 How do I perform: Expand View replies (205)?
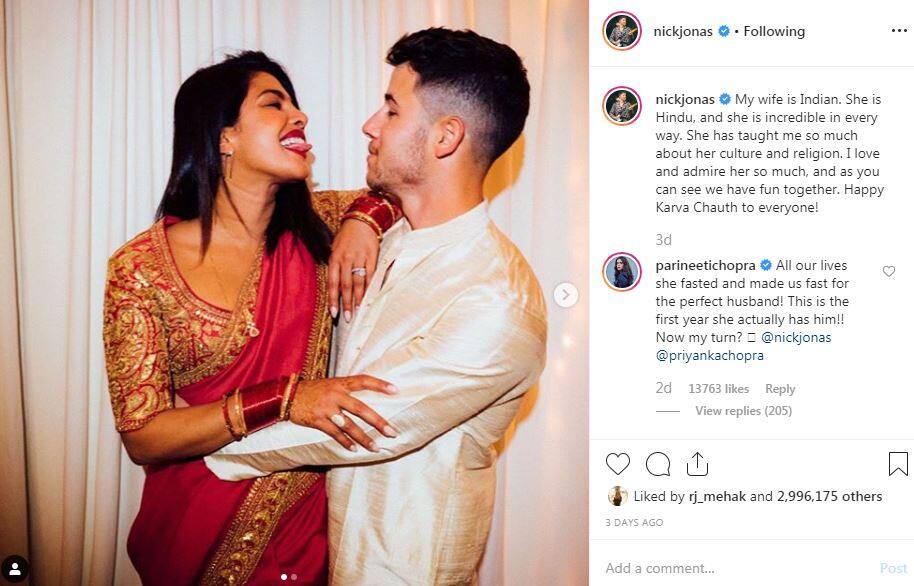[743, 411]
